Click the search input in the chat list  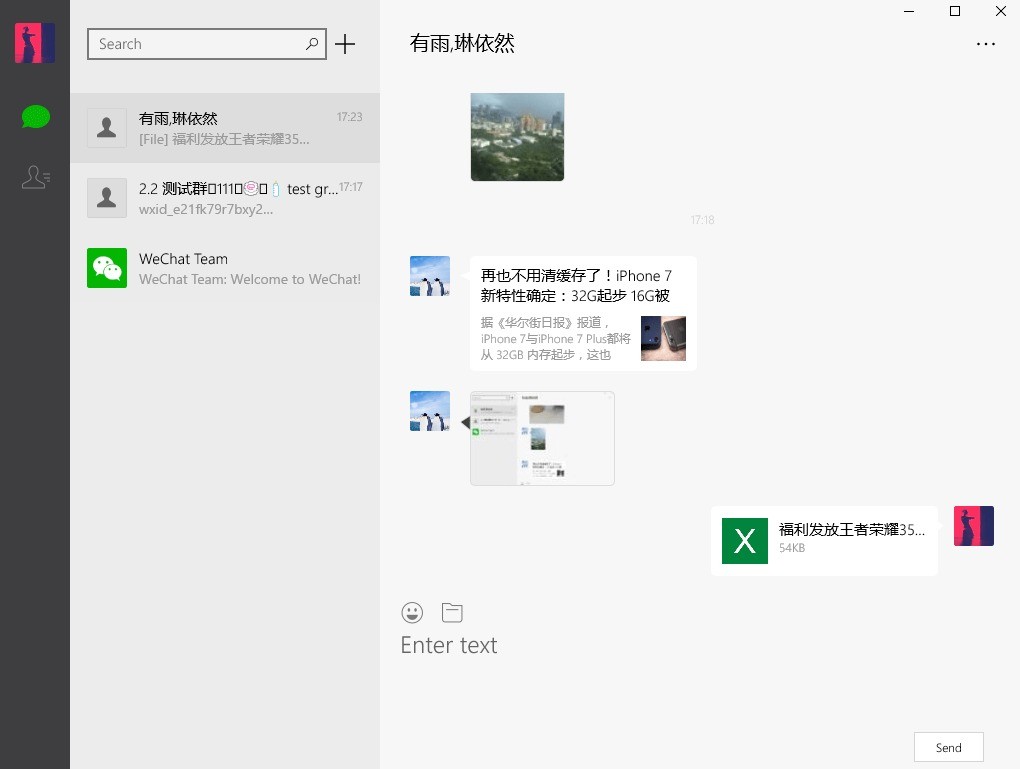click(x=195, y=44)
